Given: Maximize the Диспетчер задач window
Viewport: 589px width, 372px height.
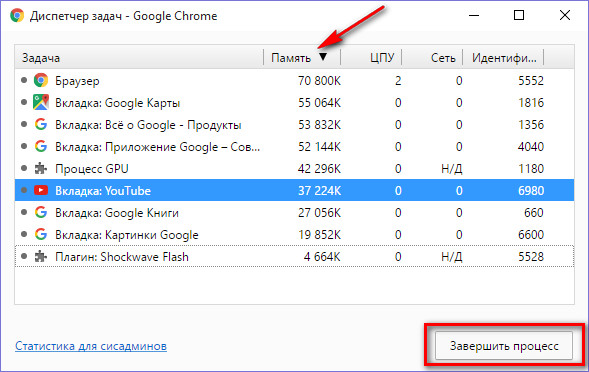Looking at the screenshot, I should coord(519,15).
